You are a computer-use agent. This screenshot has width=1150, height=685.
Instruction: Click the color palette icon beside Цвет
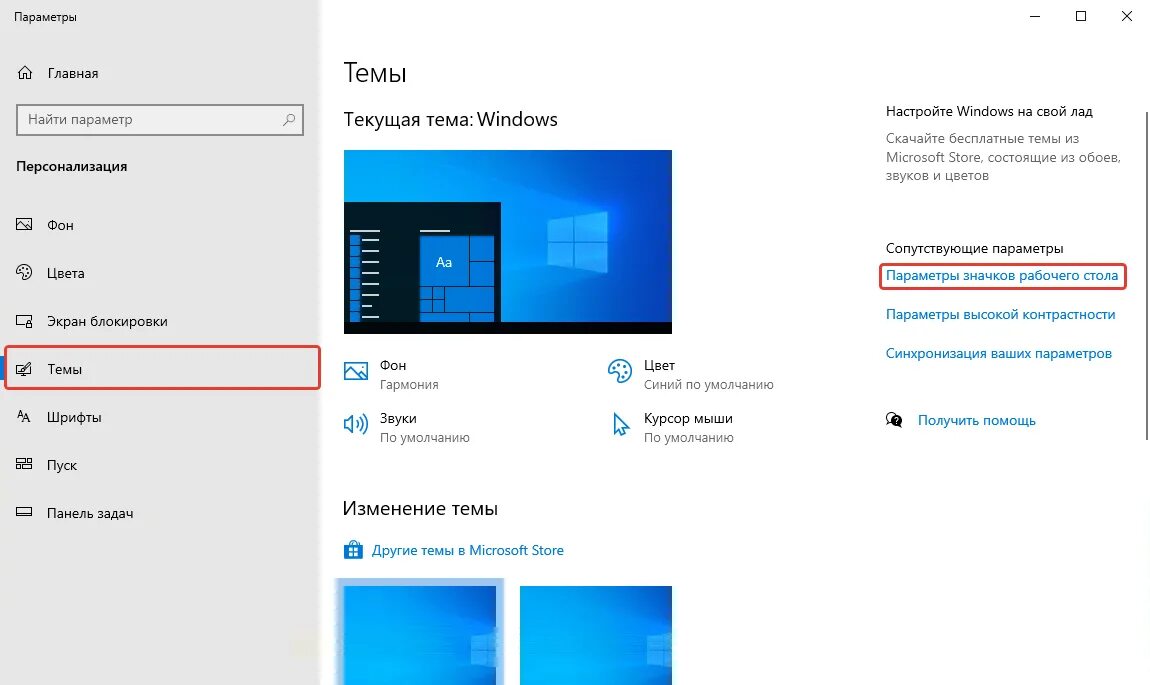(620, 370)
